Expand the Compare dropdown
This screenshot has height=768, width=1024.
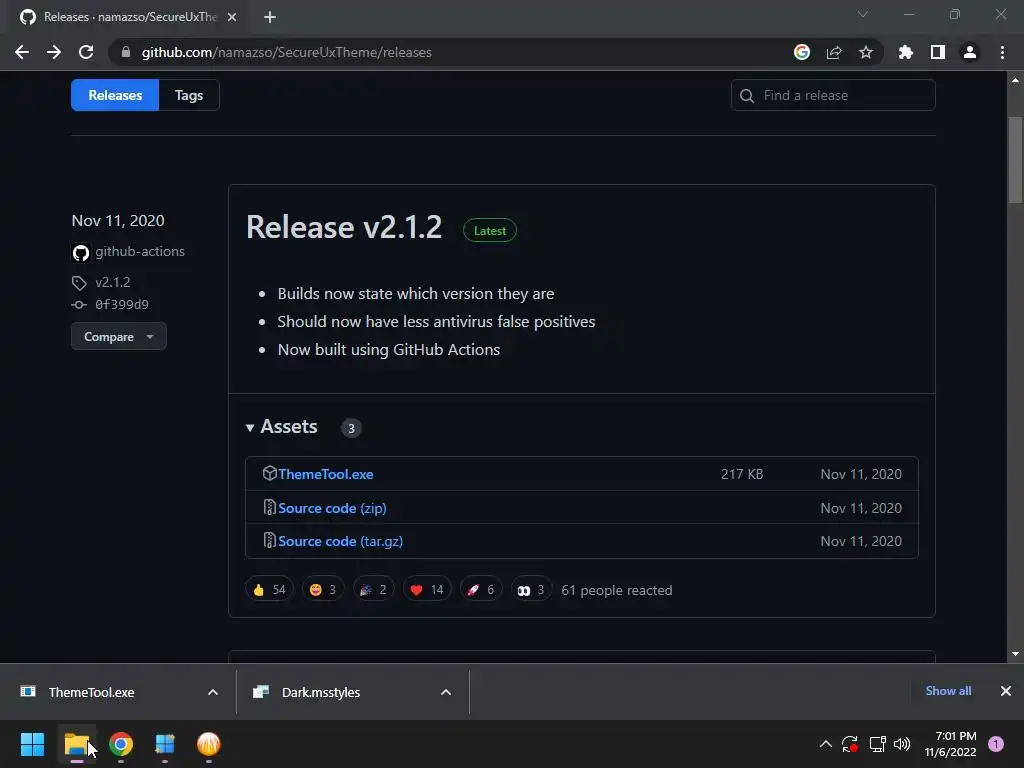coord(119,337)
